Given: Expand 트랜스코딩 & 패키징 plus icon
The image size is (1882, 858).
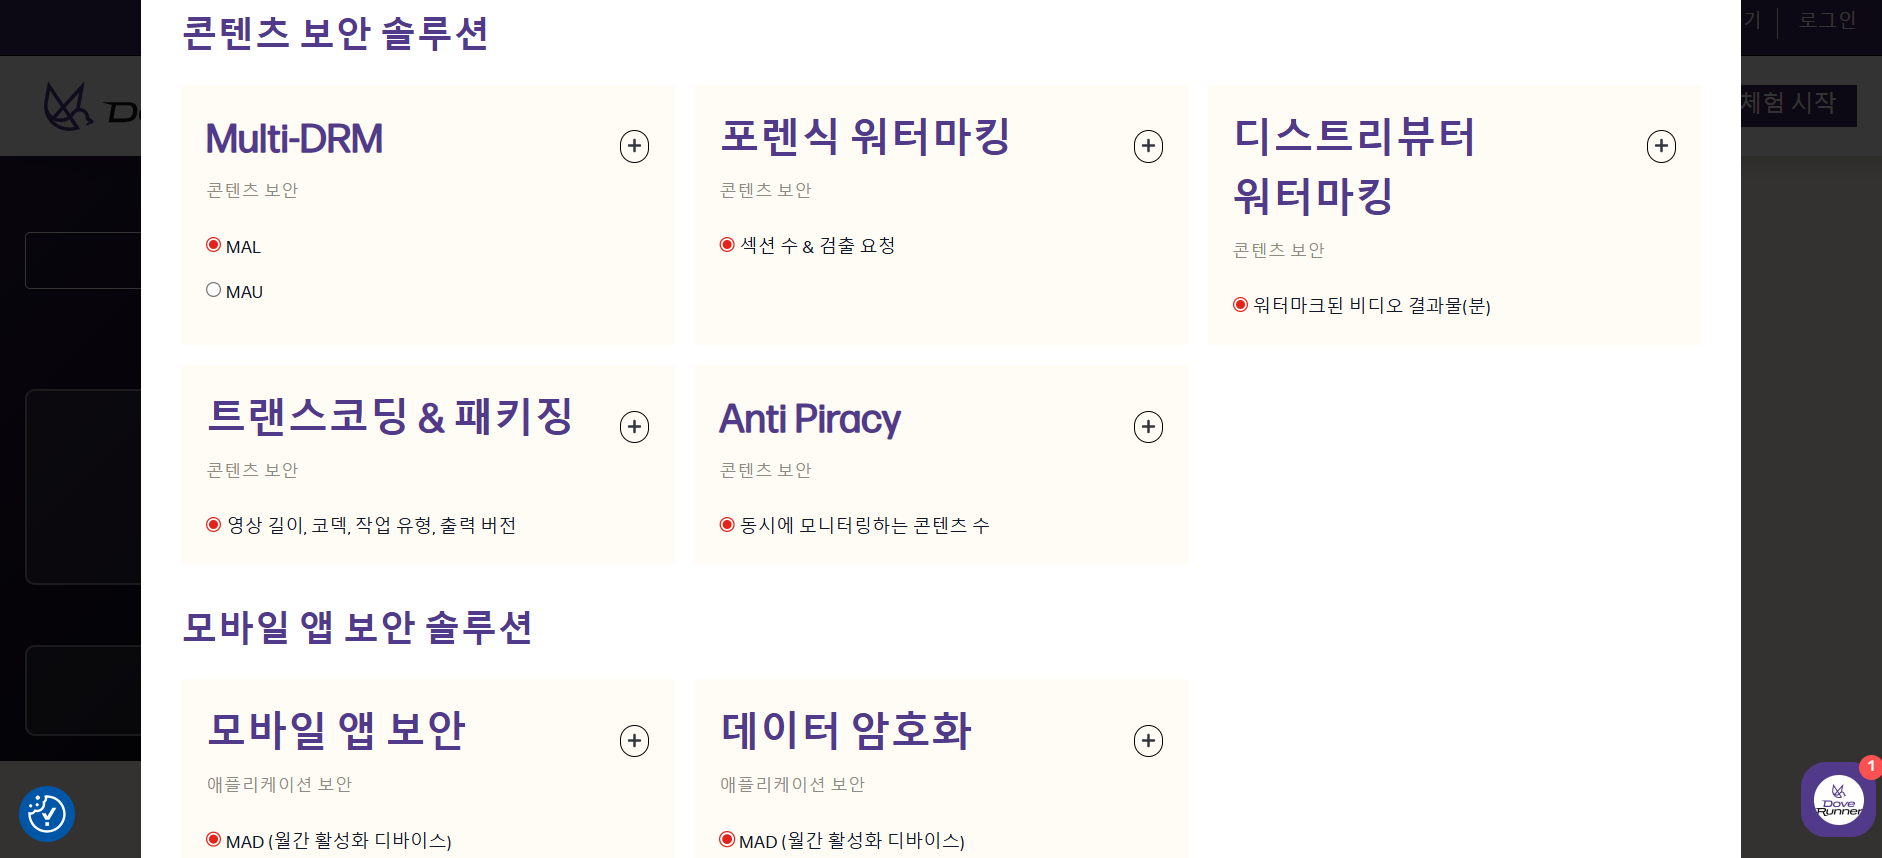Looking at the screenshot, I should pyautogui.click(x=634, y=427).
